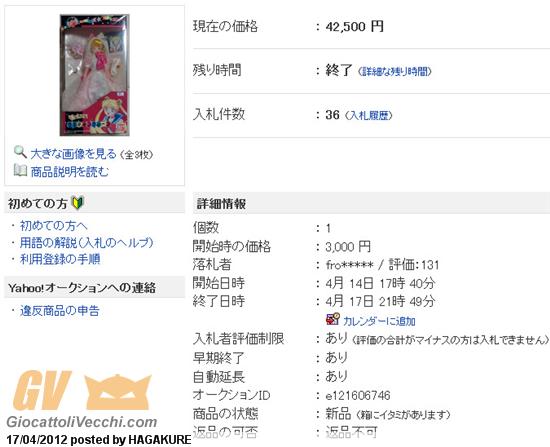550x447 pixels.
Task: Click the green beginner leaf icon
Action: tap(78, 203)
